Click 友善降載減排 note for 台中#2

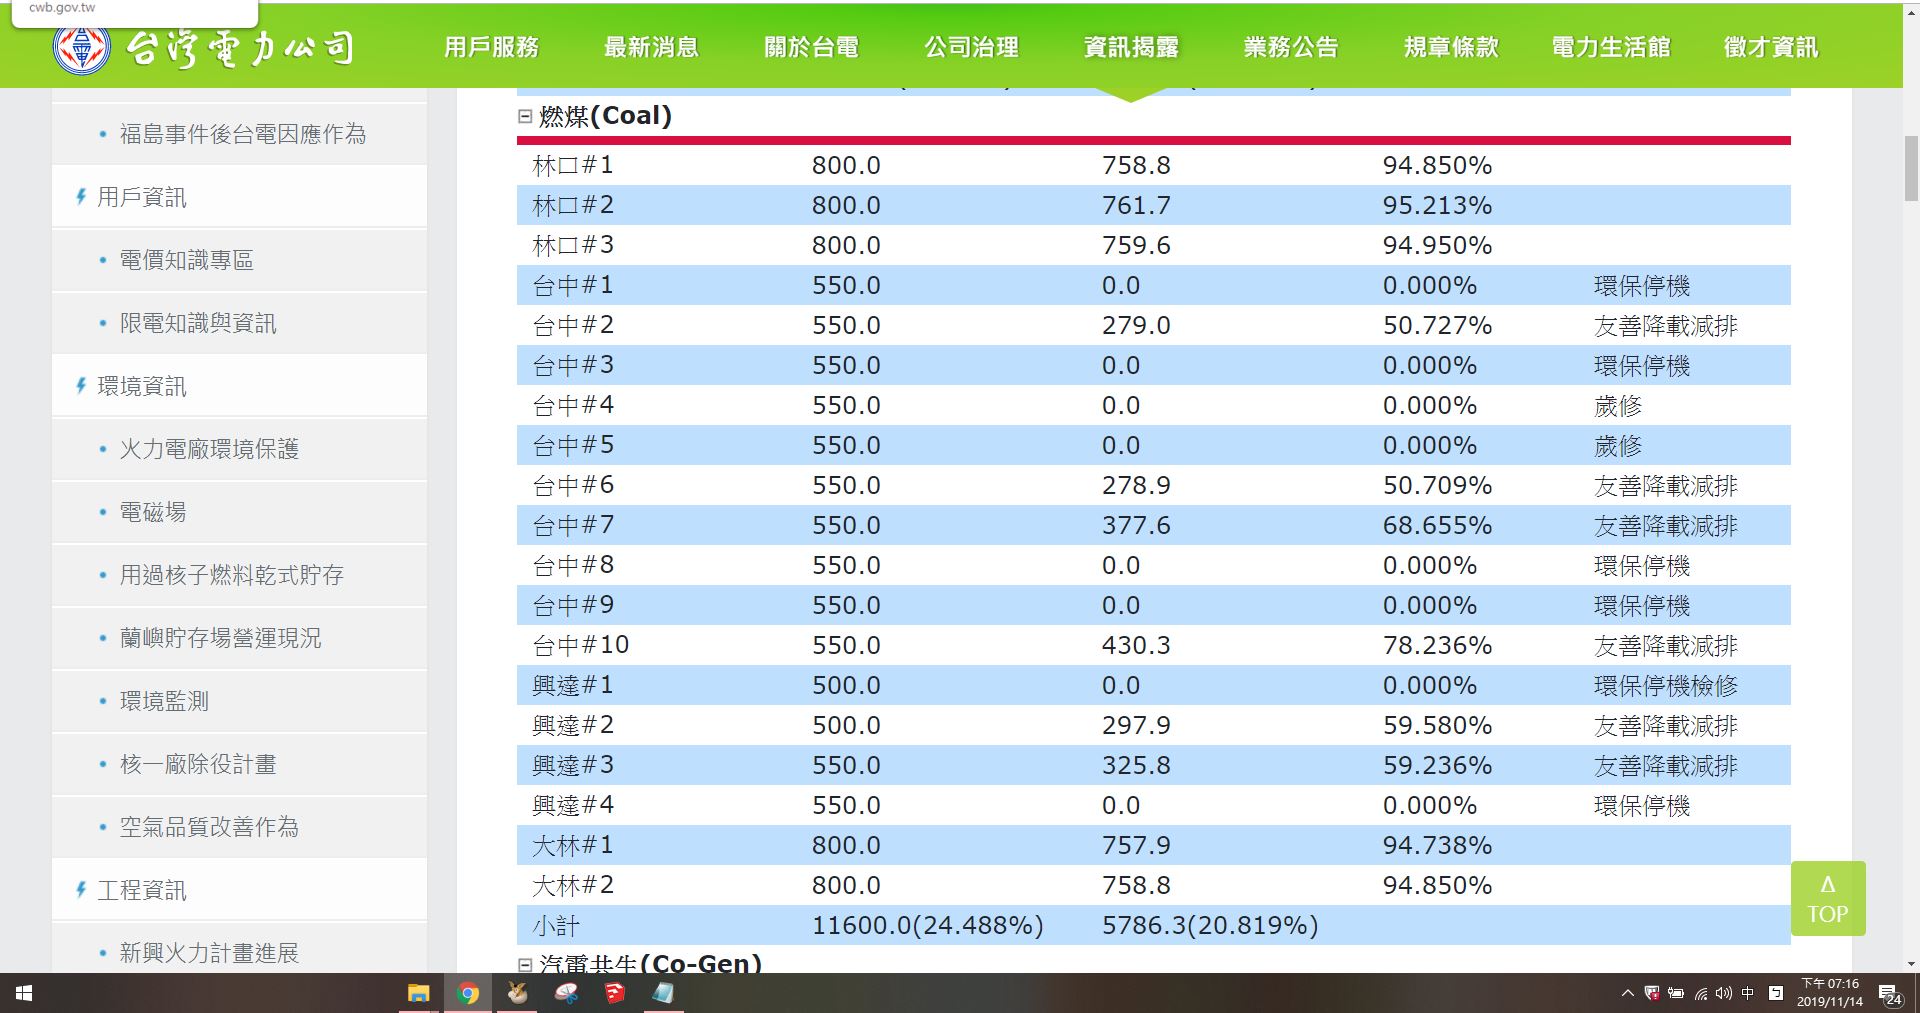click(1666, 325)
